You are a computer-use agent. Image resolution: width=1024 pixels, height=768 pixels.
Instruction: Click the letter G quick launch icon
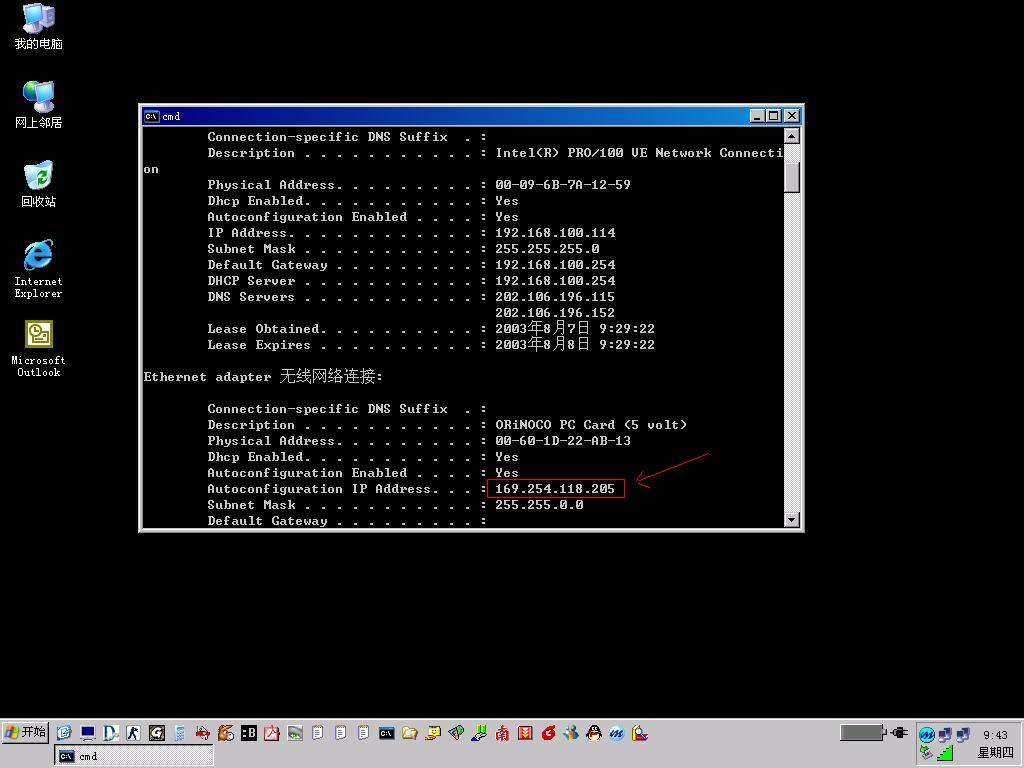pyautogui.click(x=157, y=733)
